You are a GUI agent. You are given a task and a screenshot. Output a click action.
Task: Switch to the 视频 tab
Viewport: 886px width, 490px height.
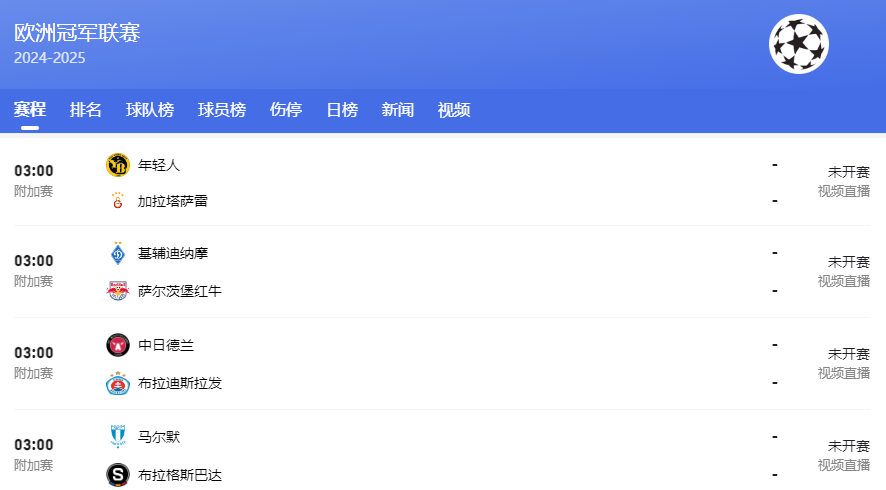454,110
